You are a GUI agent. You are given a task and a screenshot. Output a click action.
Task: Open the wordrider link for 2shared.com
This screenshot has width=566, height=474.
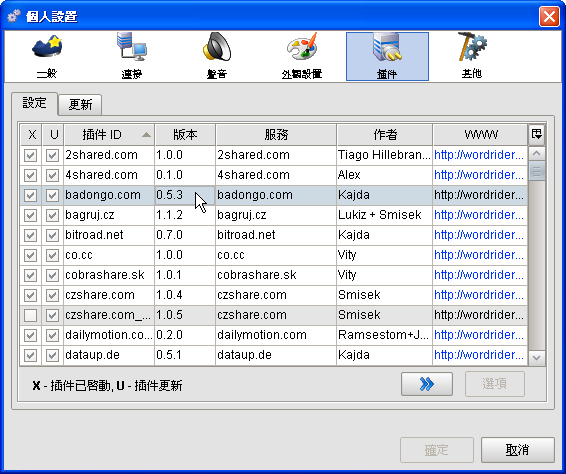tap(479, 155)
